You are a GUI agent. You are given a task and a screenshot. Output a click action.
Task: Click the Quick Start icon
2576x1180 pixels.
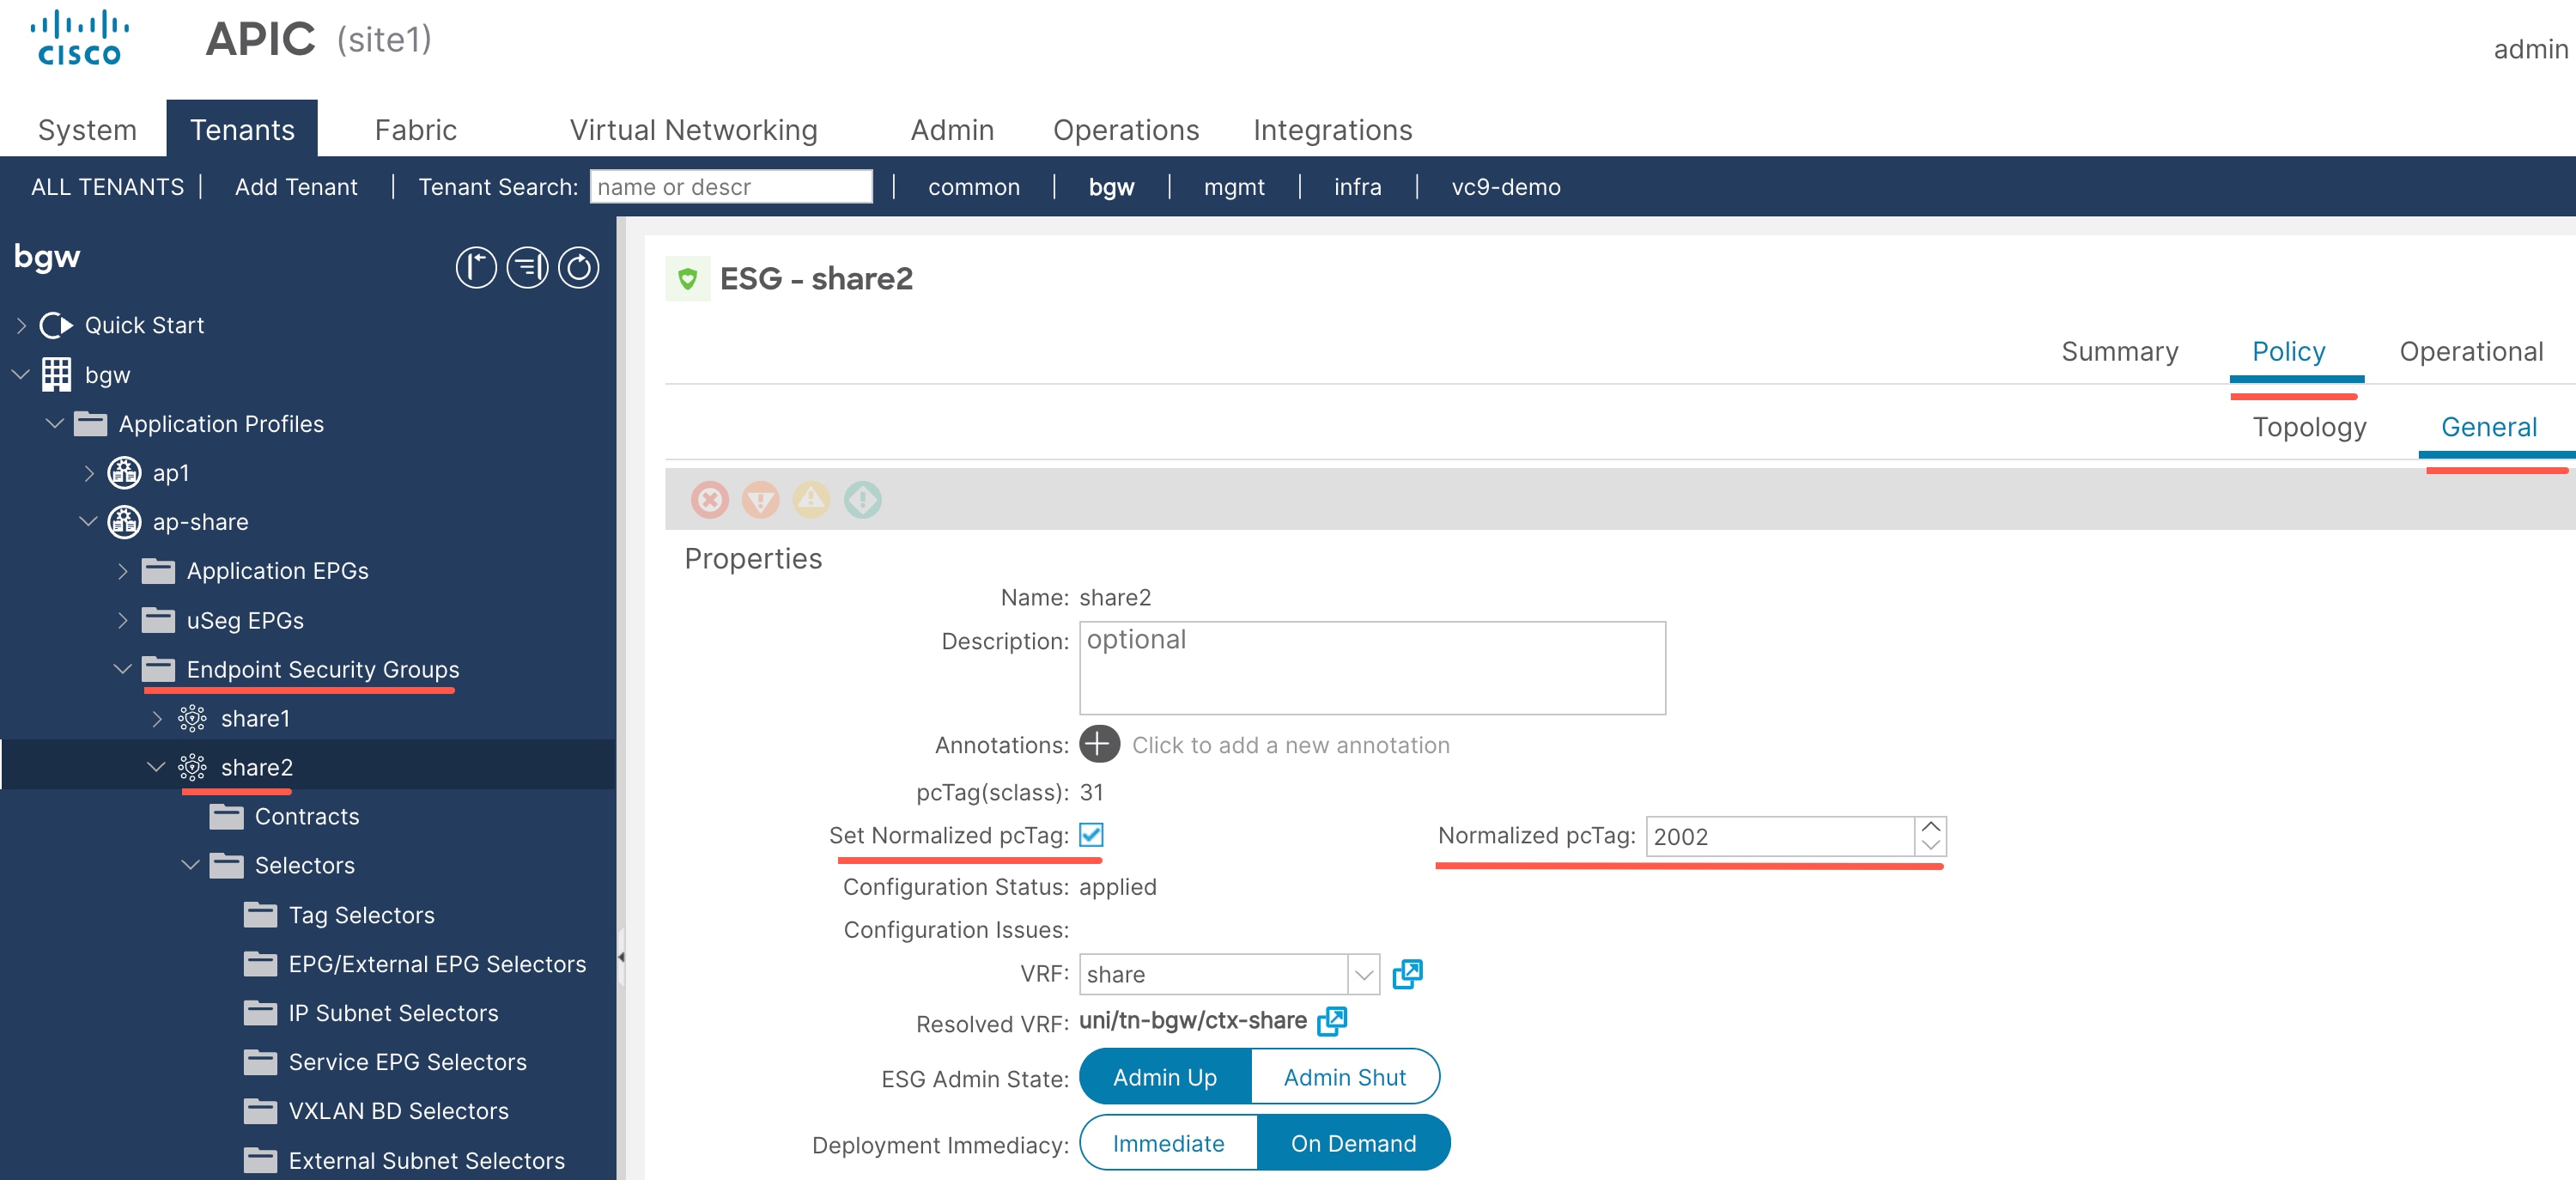pyautogui.click(x=56, y=325)
